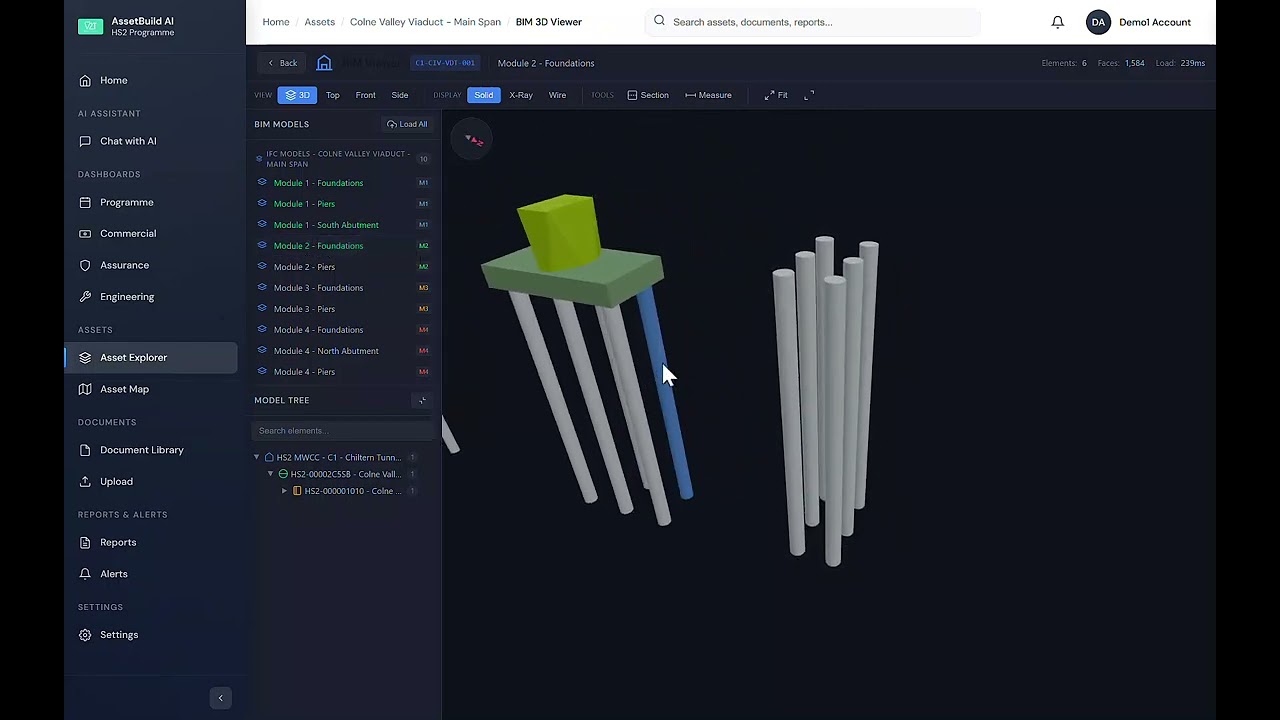Load Module 4 - Piers model
This screenshot has width=1280, height=720.
[x=343, y=372]
